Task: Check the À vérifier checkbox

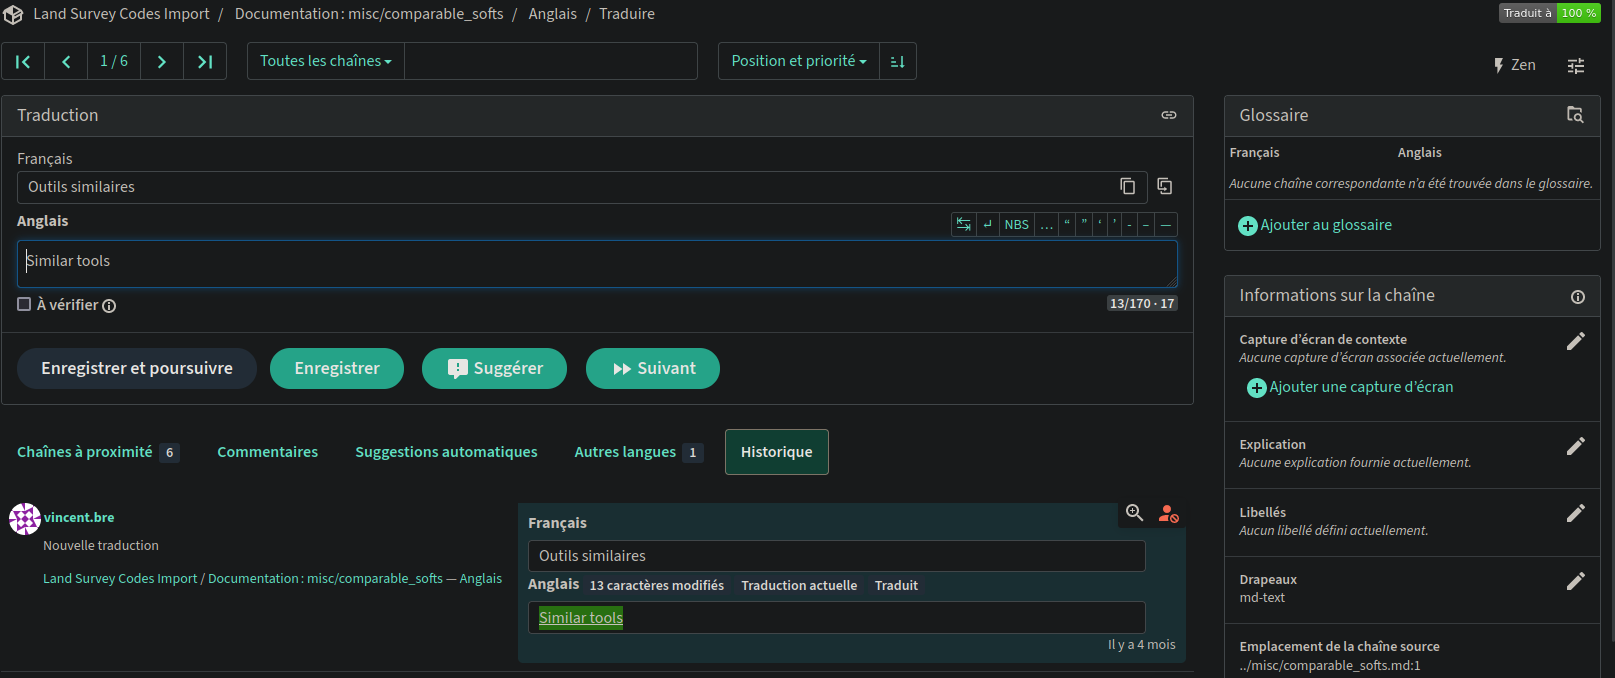Action: [24, 304]
